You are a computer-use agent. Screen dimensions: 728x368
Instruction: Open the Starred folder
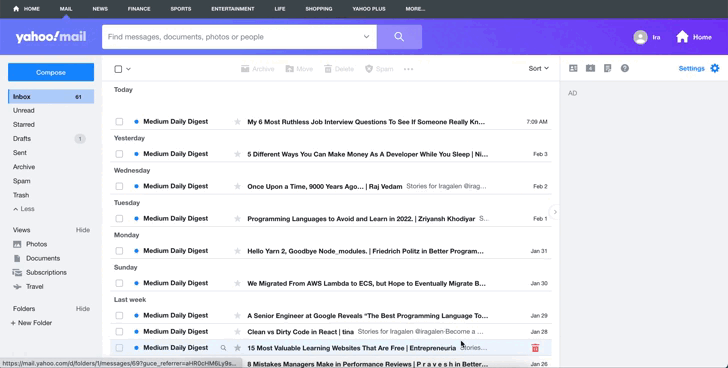point(24,124)
